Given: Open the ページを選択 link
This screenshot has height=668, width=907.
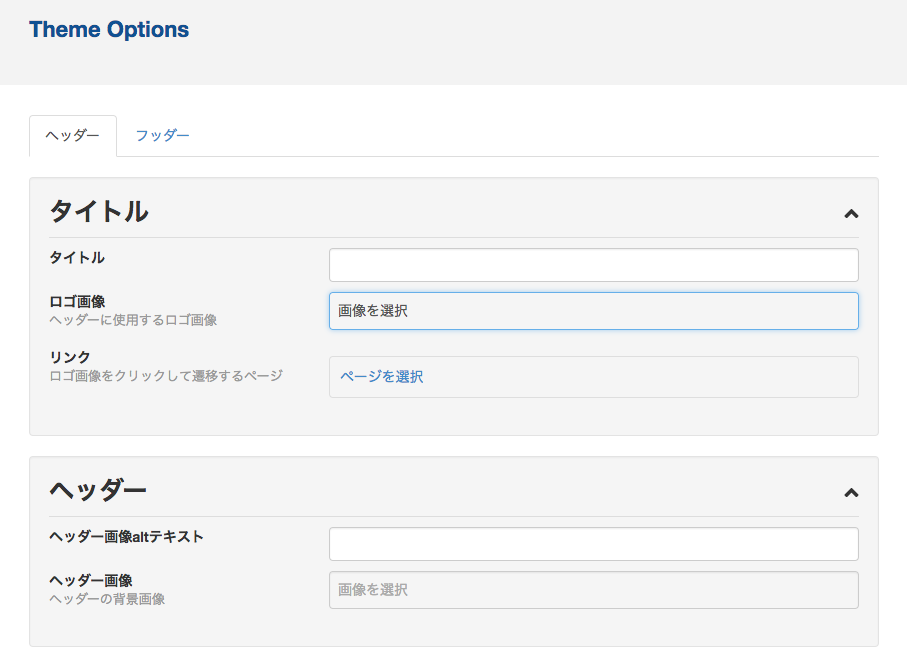Looking at the screenshot, I should click(x=382, y=377).
